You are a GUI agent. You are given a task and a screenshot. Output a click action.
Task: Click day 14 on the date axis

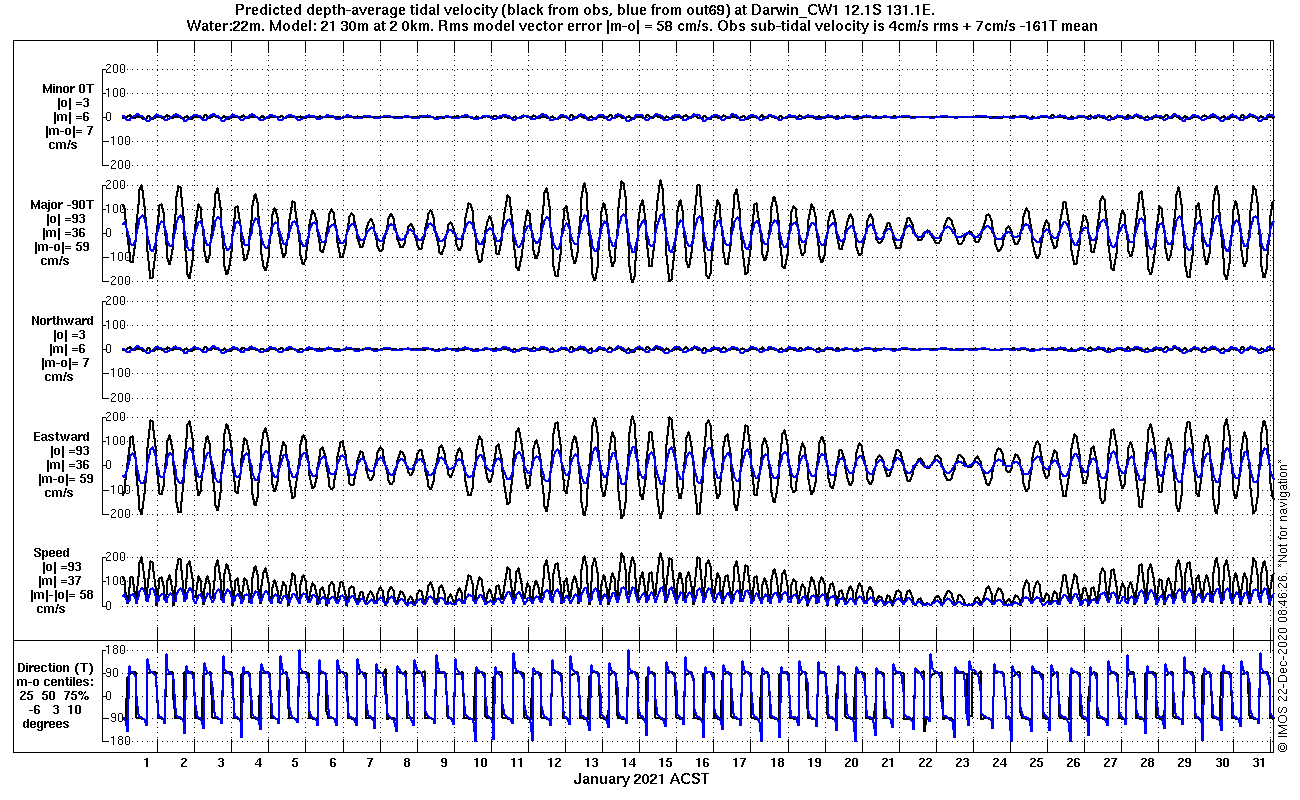[629, 762]
